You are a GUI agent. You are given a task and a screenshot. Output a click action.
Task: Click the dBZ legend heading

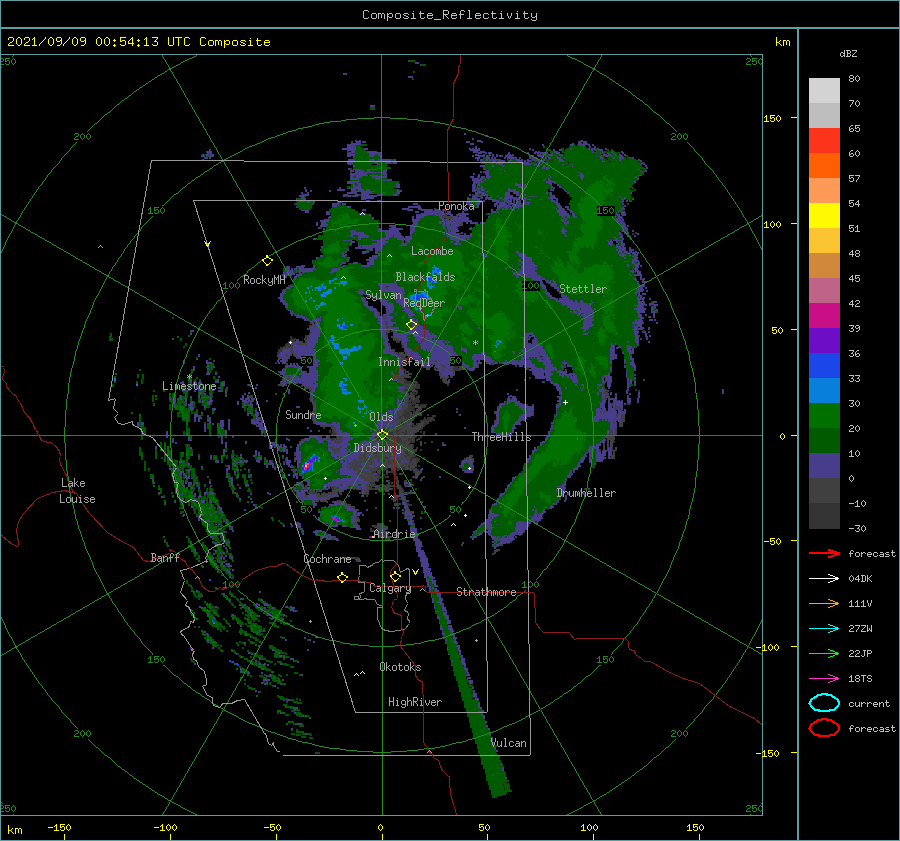click(848, 53)
